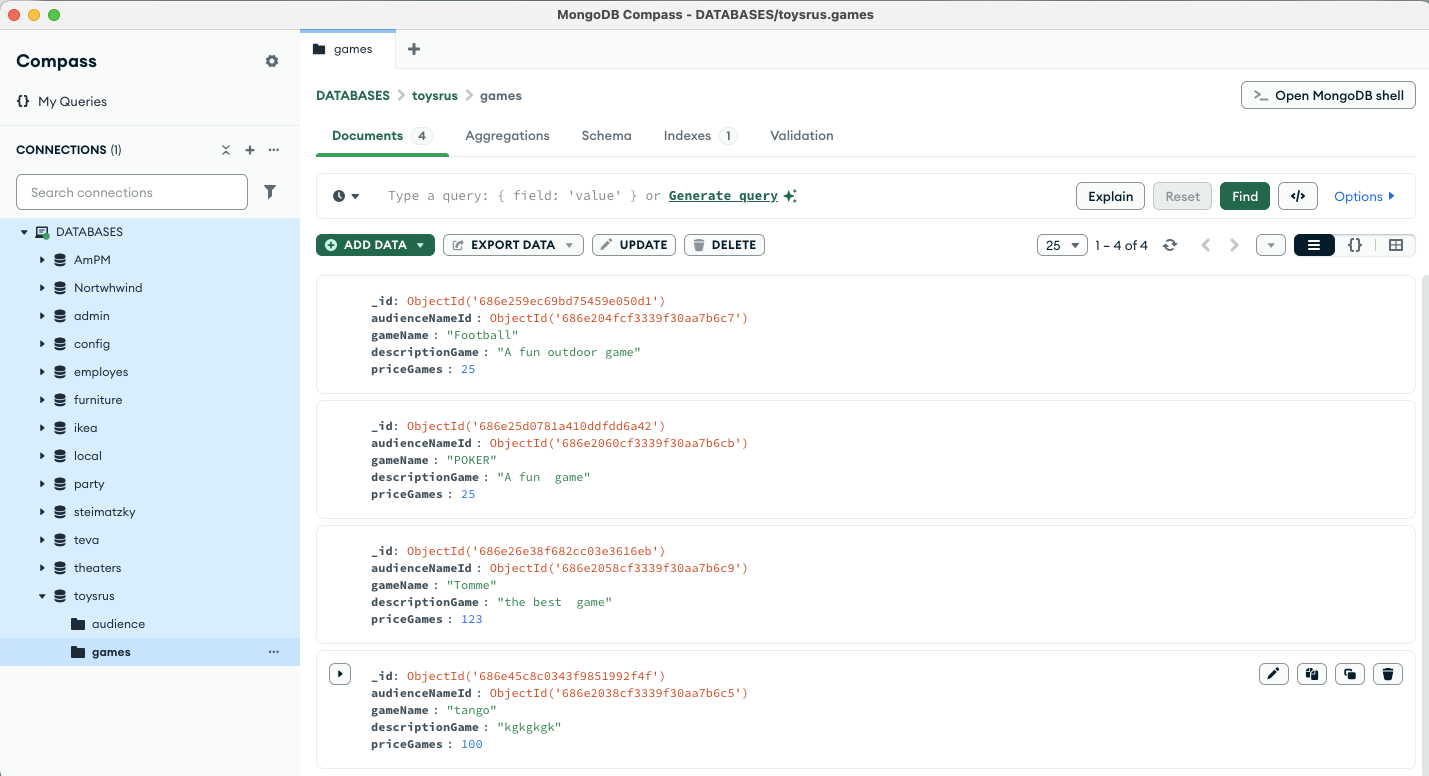Screen dimensions: 1429x776
Task: Collapse the toysrus database
Action: [42, 596]
